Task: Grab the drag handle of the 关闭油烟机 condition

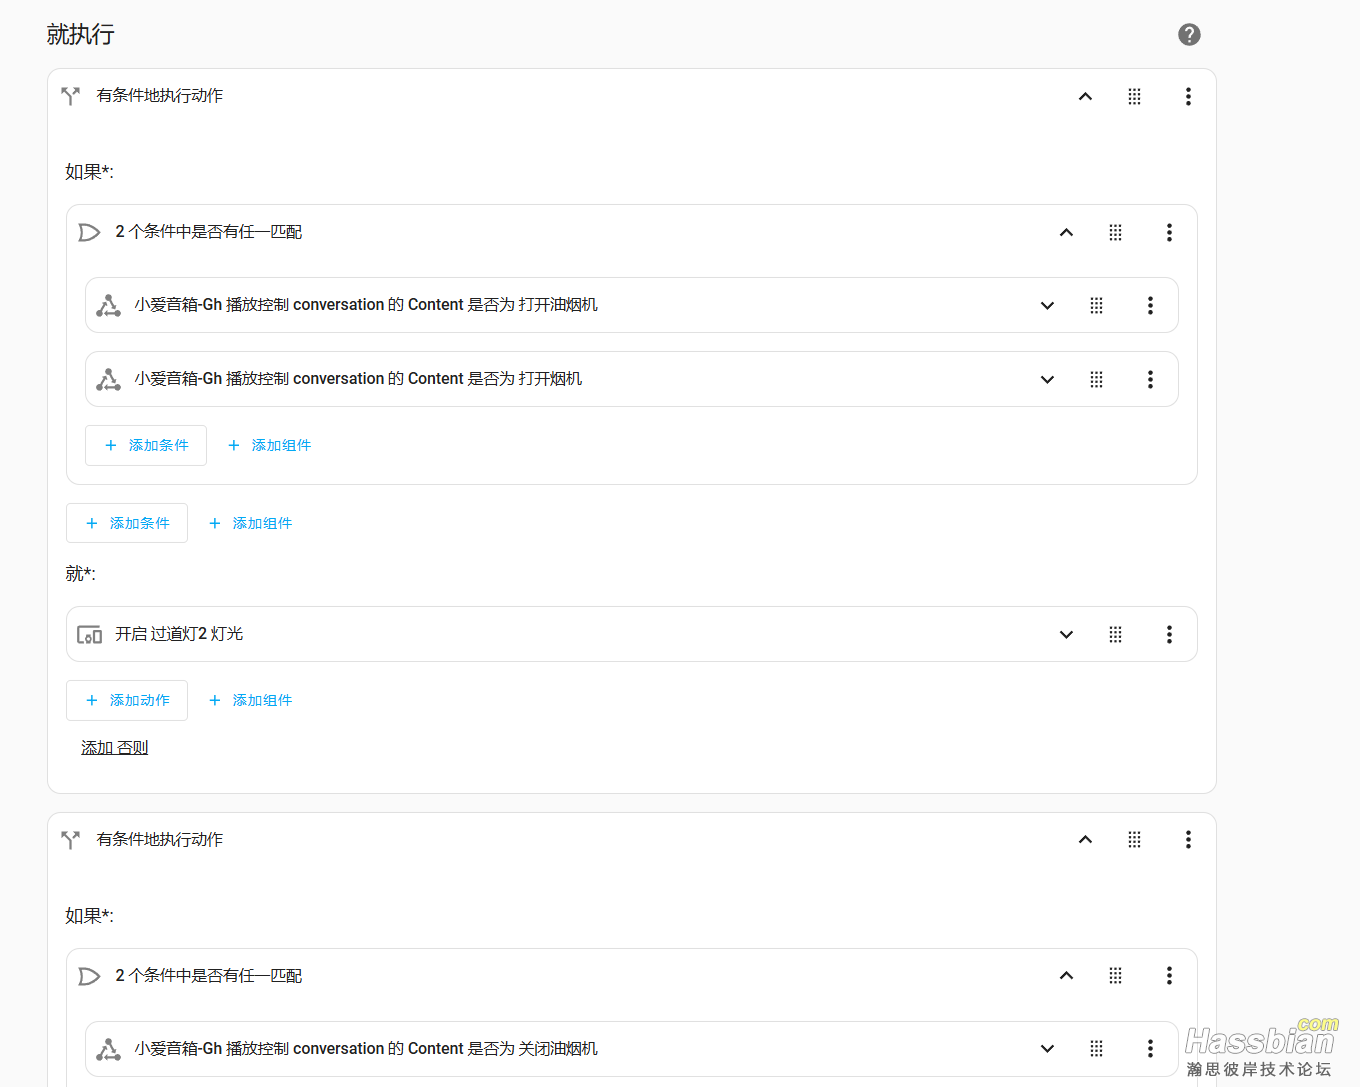Action: pos(1096,1049)
